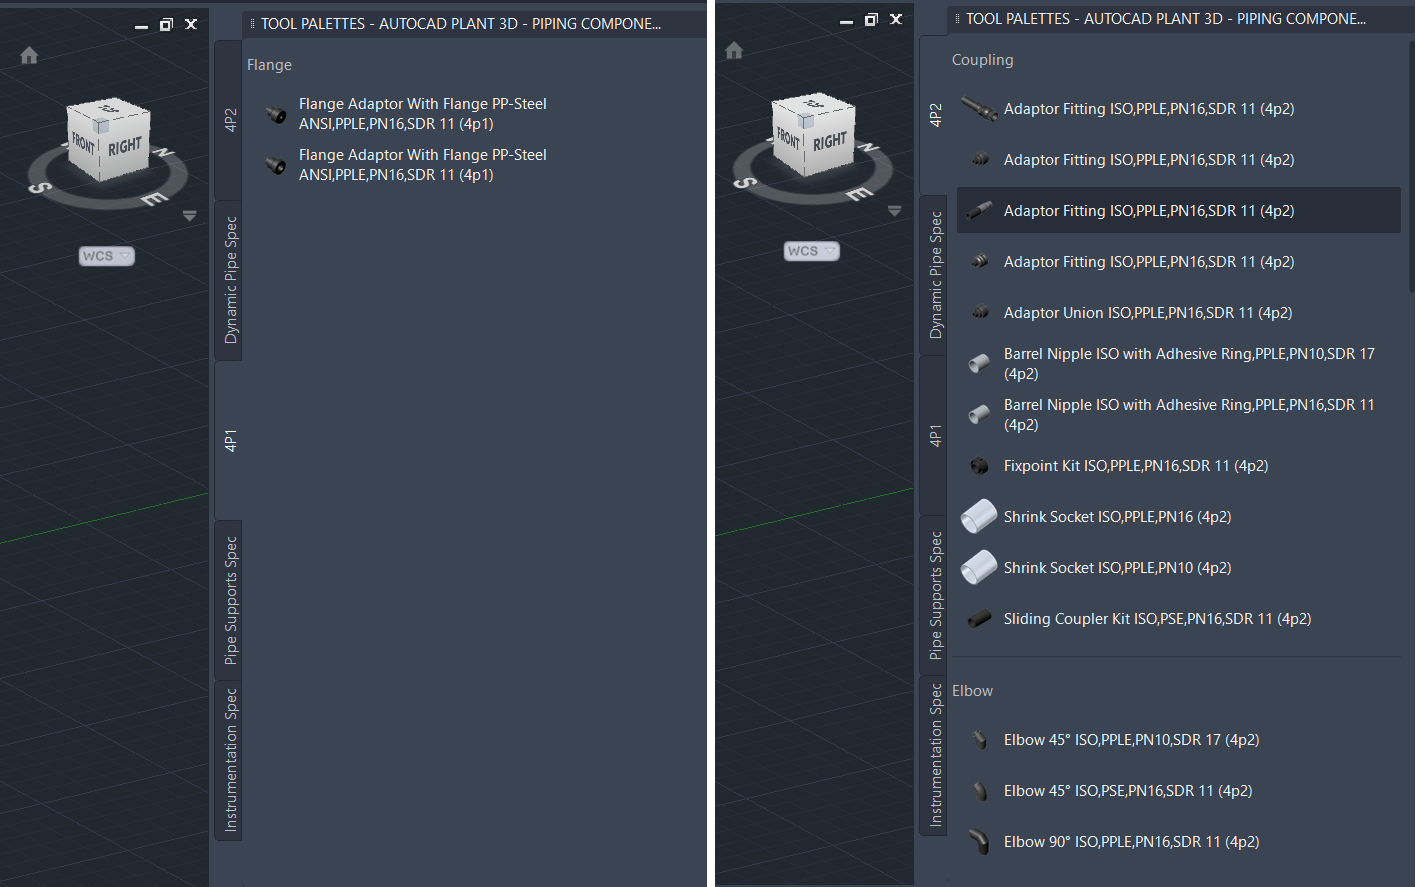Image resolution: width=1417 pixels, height=887 pixels.
Task: Open Dynamic Pipe Spec tab in right palette
Action: tap(934, 275)
